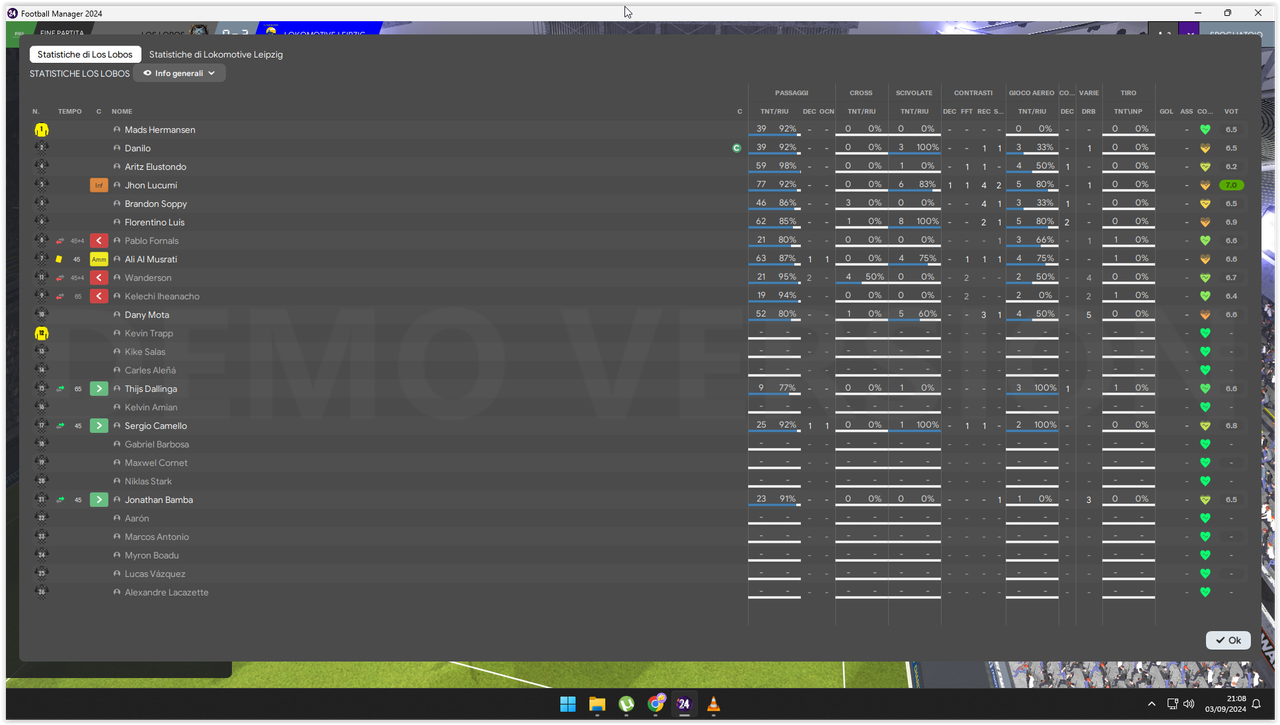Click the condition heart icon for Mads Hermansen

click(1205, 130)
